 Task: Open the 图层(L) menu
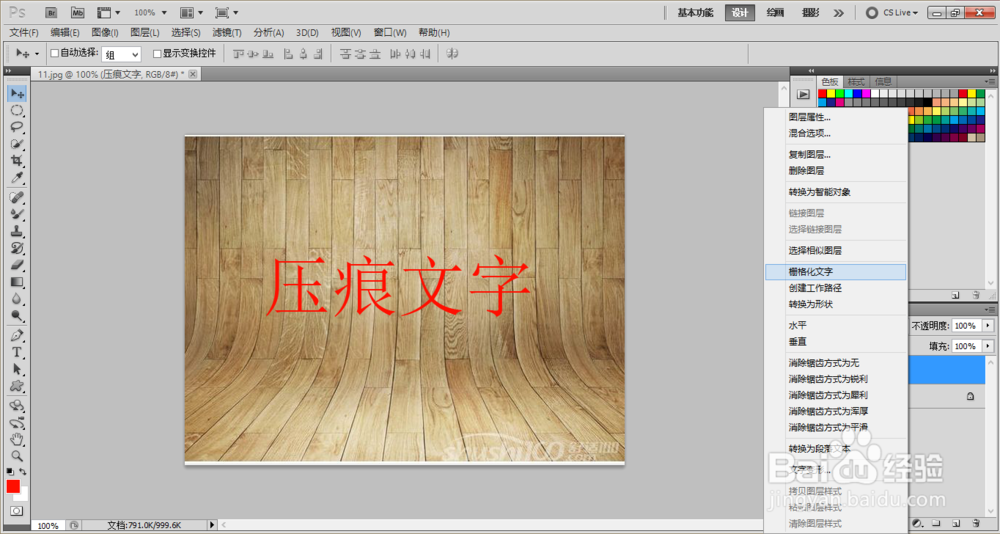(145, 33)
